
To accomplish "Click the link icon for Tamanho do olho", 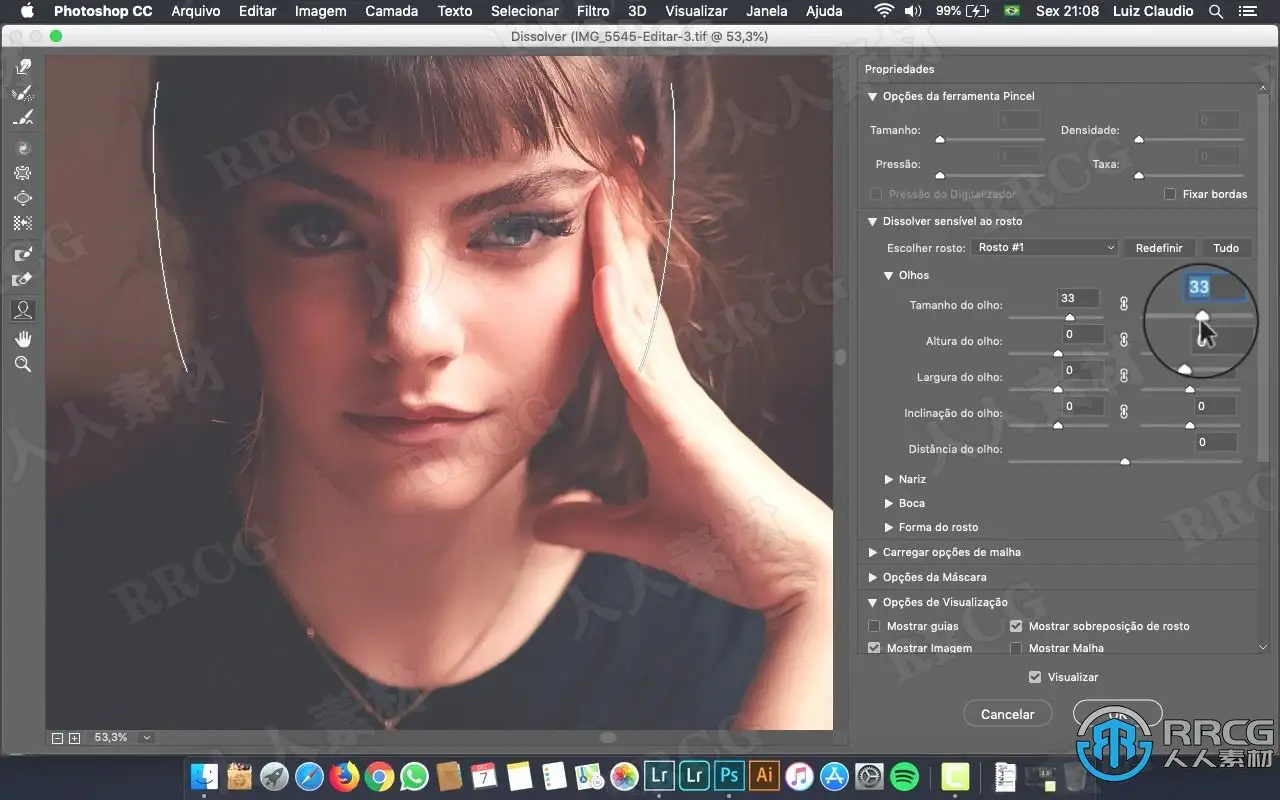I will pos(1123,304).
